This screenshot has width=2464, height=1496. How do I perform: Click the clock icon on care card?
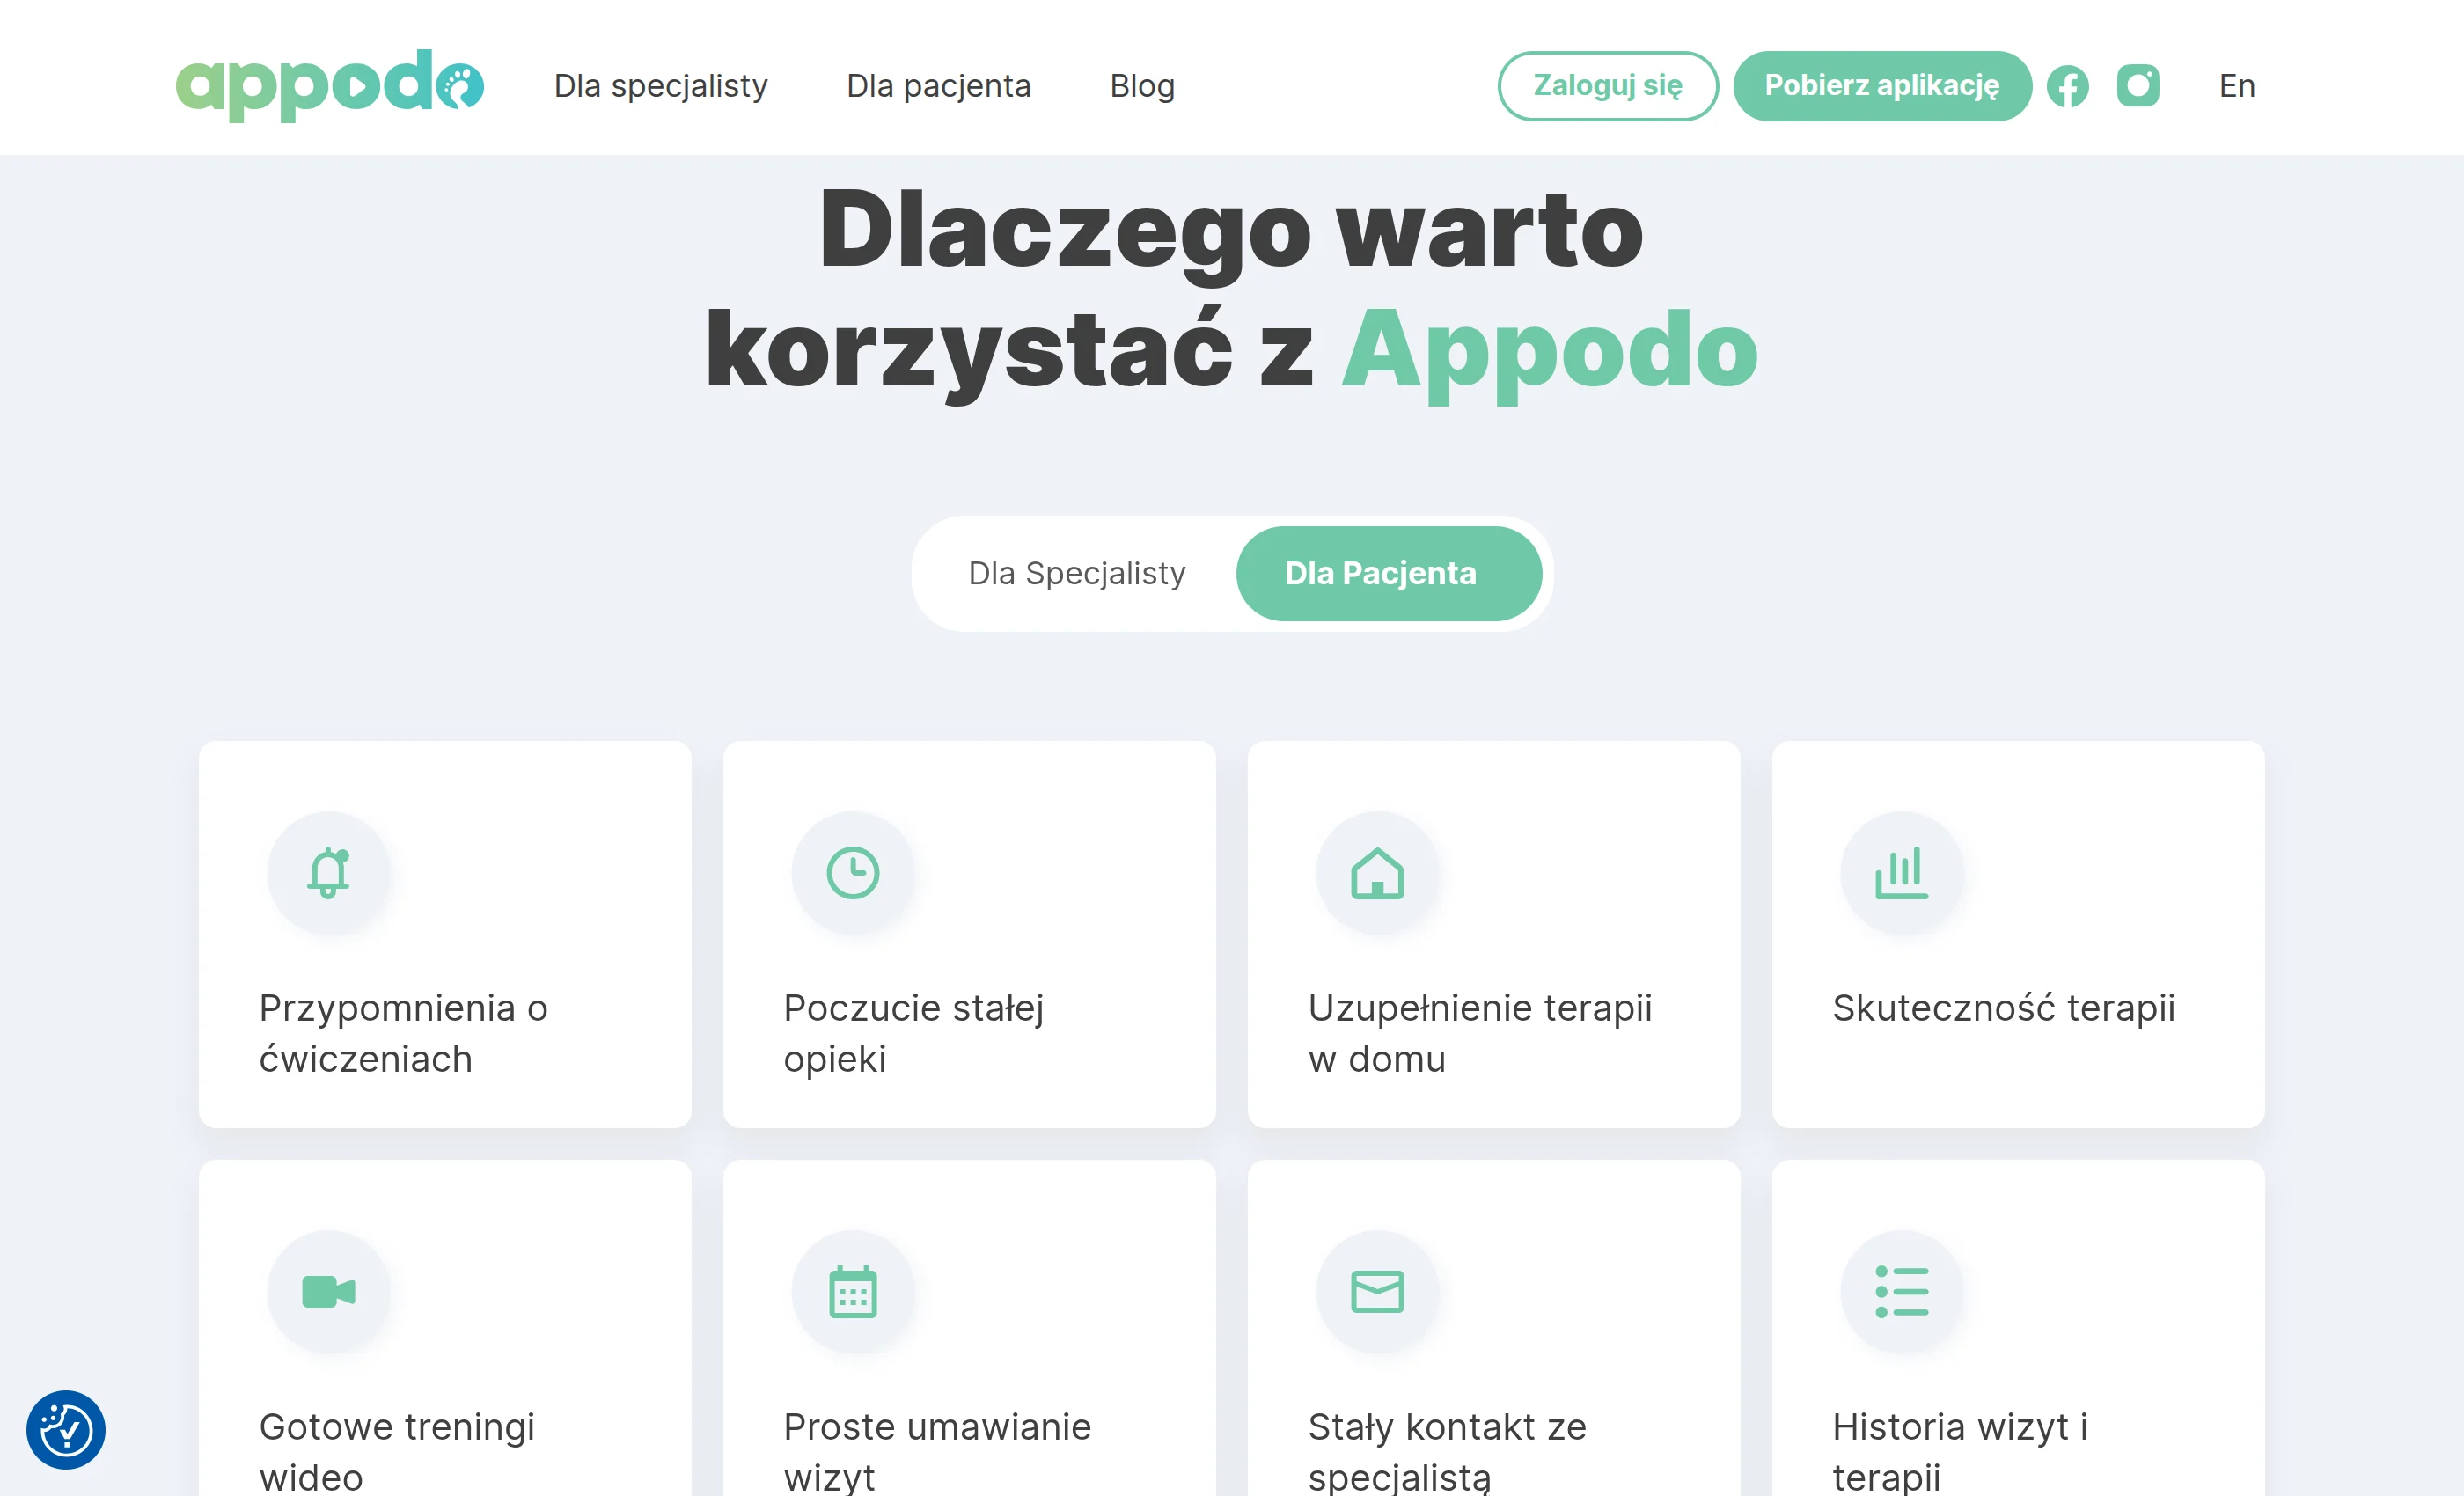852,873
